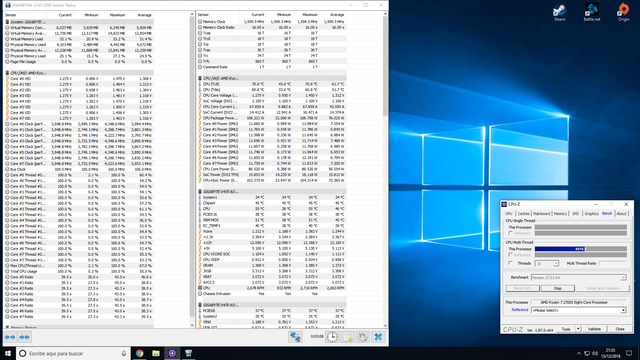Click HWiNFO expand-columns double arrow button
This screenshot has height=360, width=640.
(x=10, y=337)
